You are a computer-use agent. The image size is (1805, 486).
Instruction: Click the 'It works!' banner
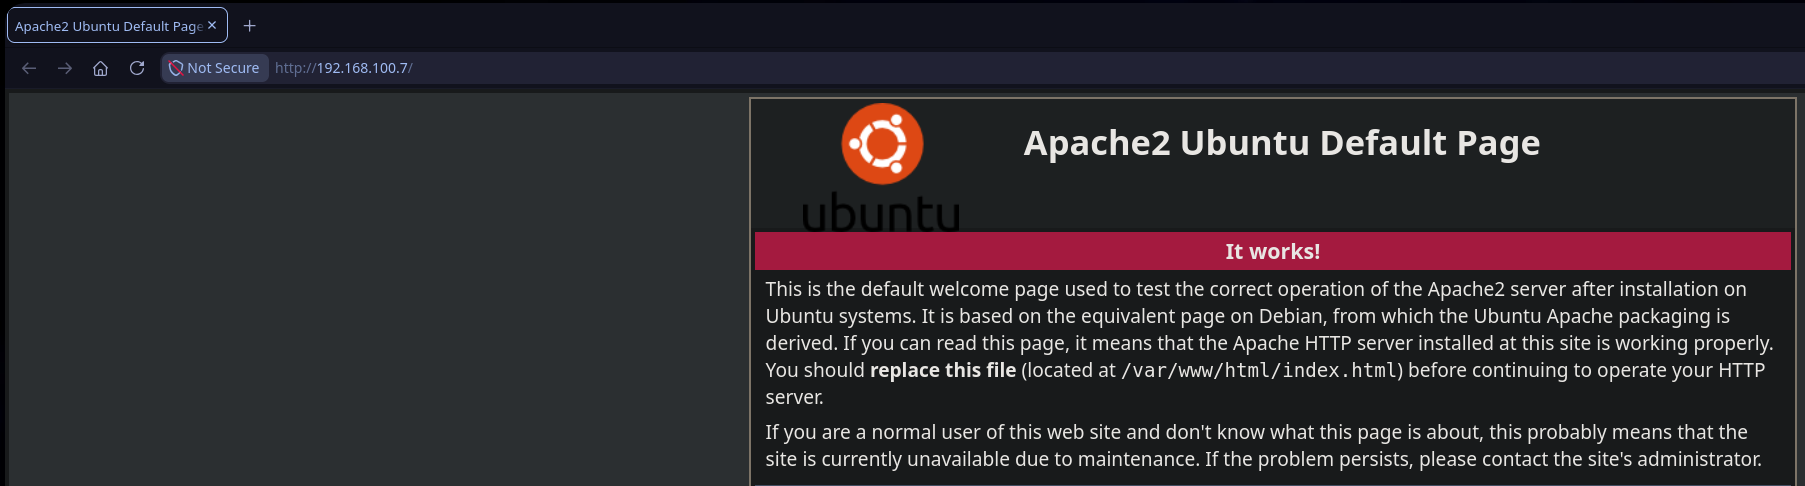pos(1272,251)
